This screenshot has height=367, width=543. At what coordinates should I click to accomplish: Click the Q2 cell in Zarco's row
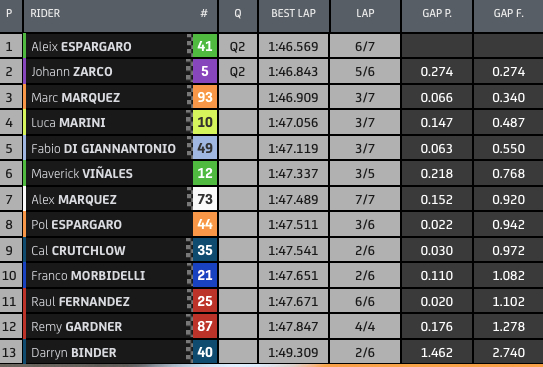[x=238, y=71]
